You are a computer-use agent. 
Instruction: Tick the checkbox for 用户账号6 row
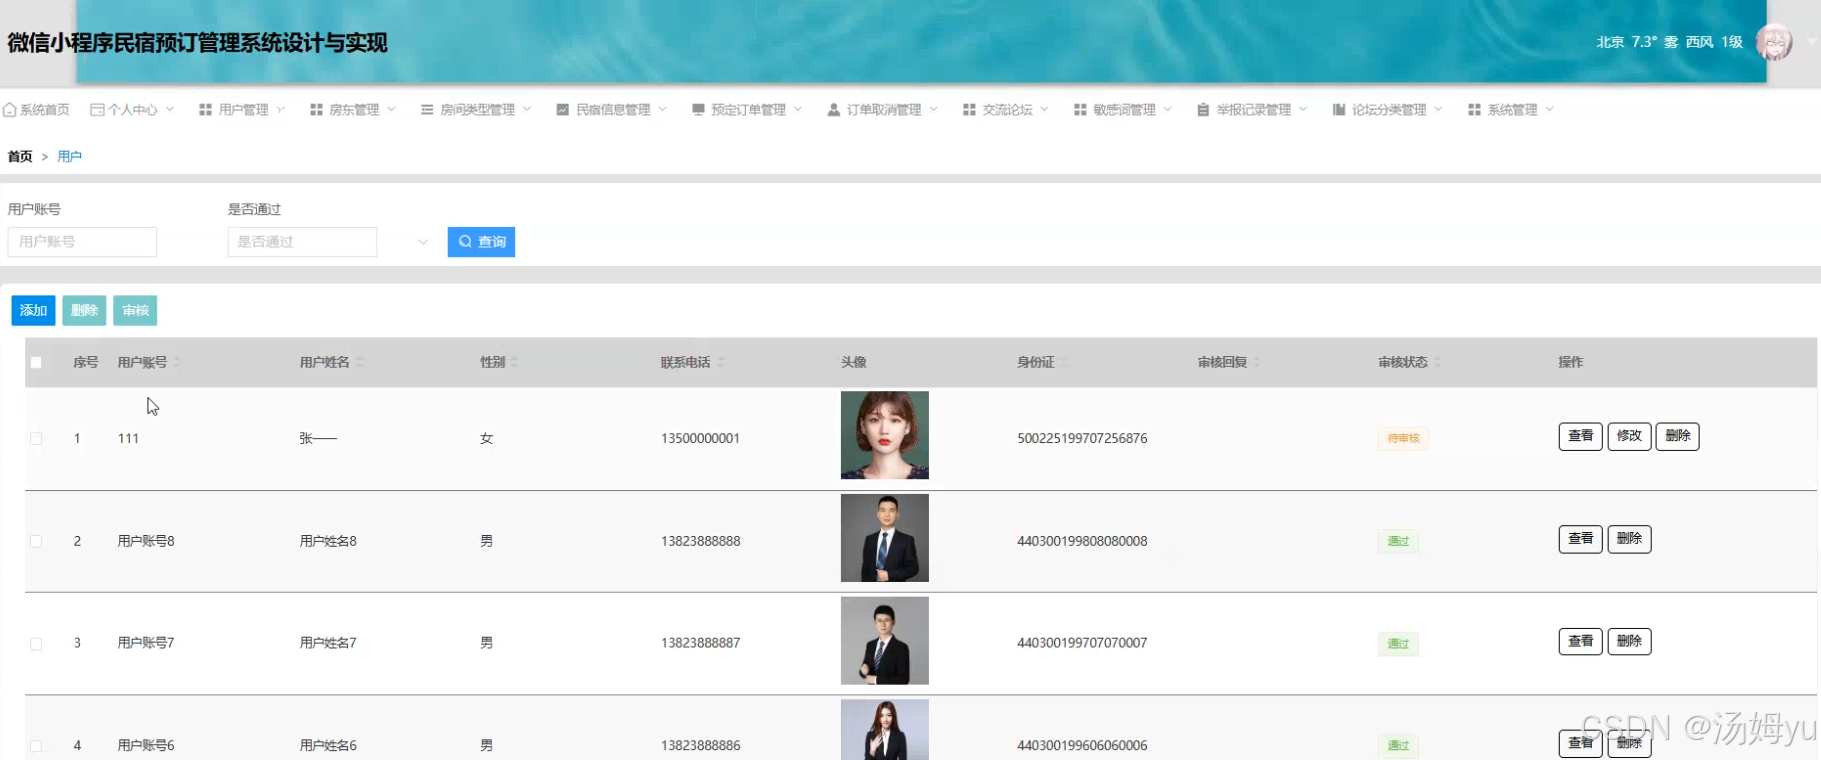click(36, 746)
